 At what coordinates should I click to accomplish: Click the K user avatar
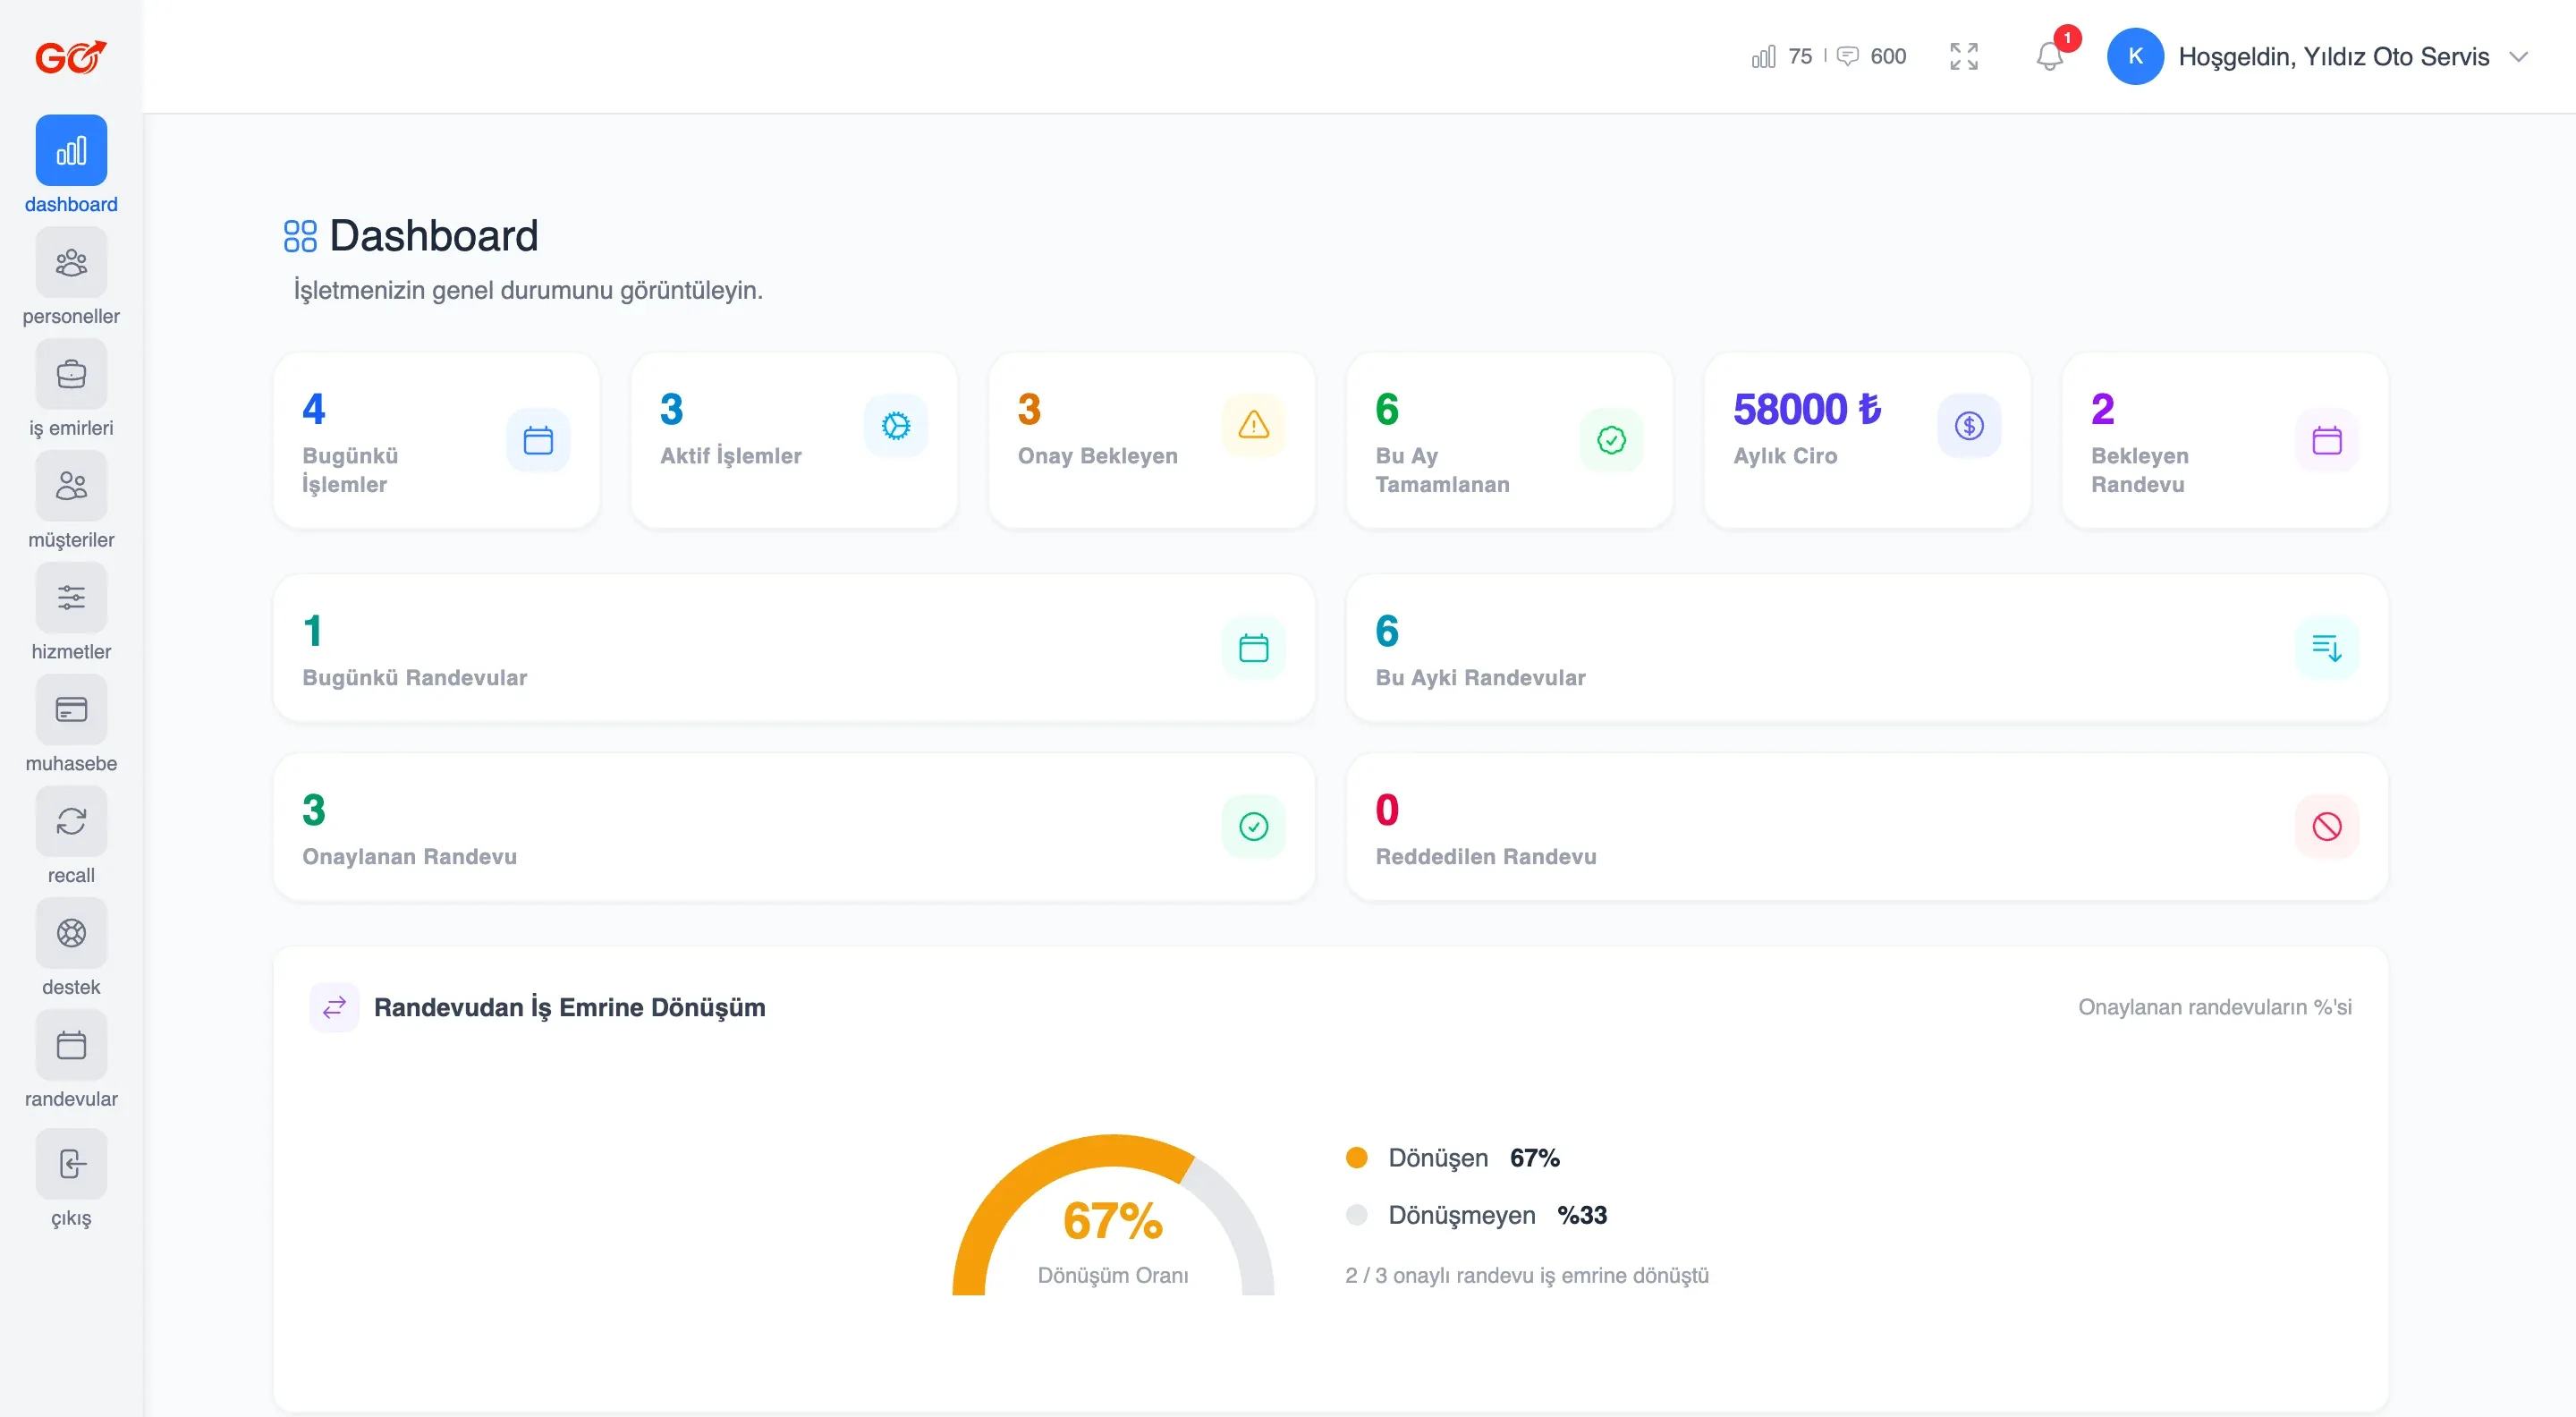coord(2135,57)
